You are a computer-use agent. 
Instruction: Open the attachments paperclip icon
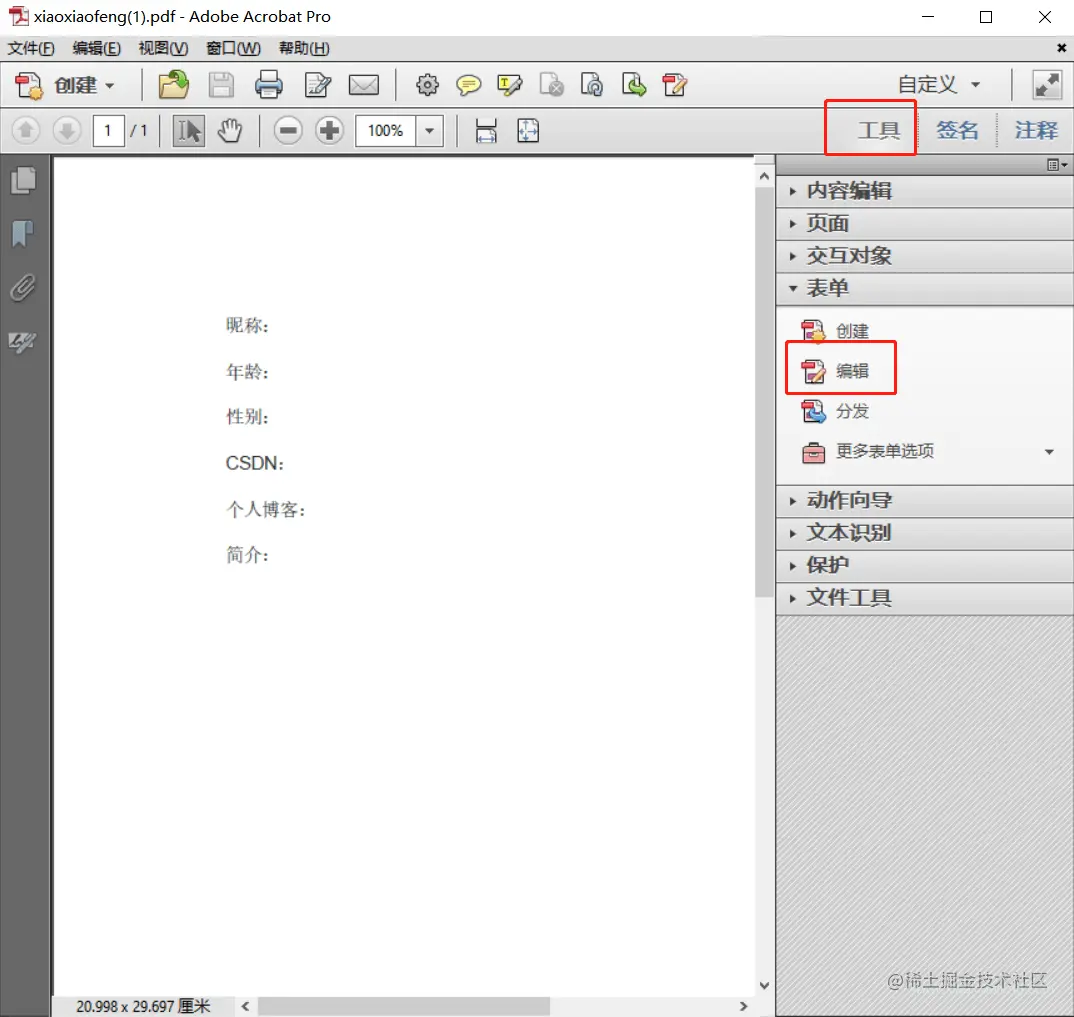(23, 288)
